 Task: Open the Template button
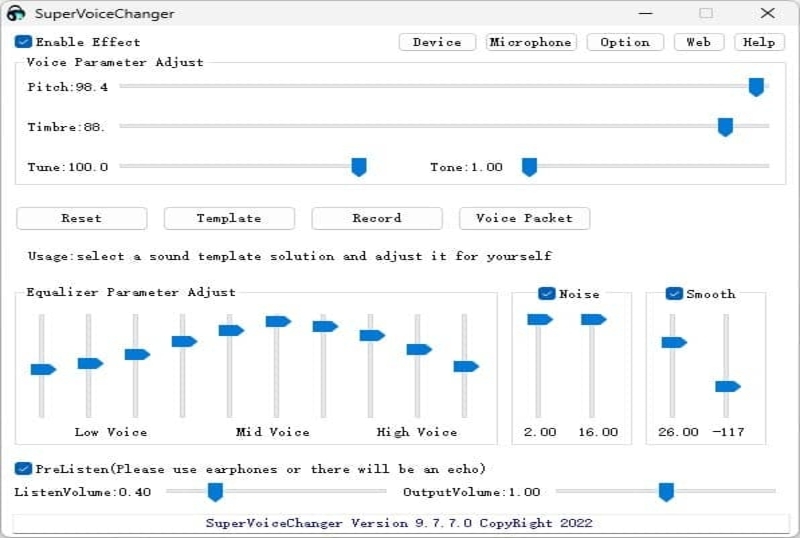(229, 218)
